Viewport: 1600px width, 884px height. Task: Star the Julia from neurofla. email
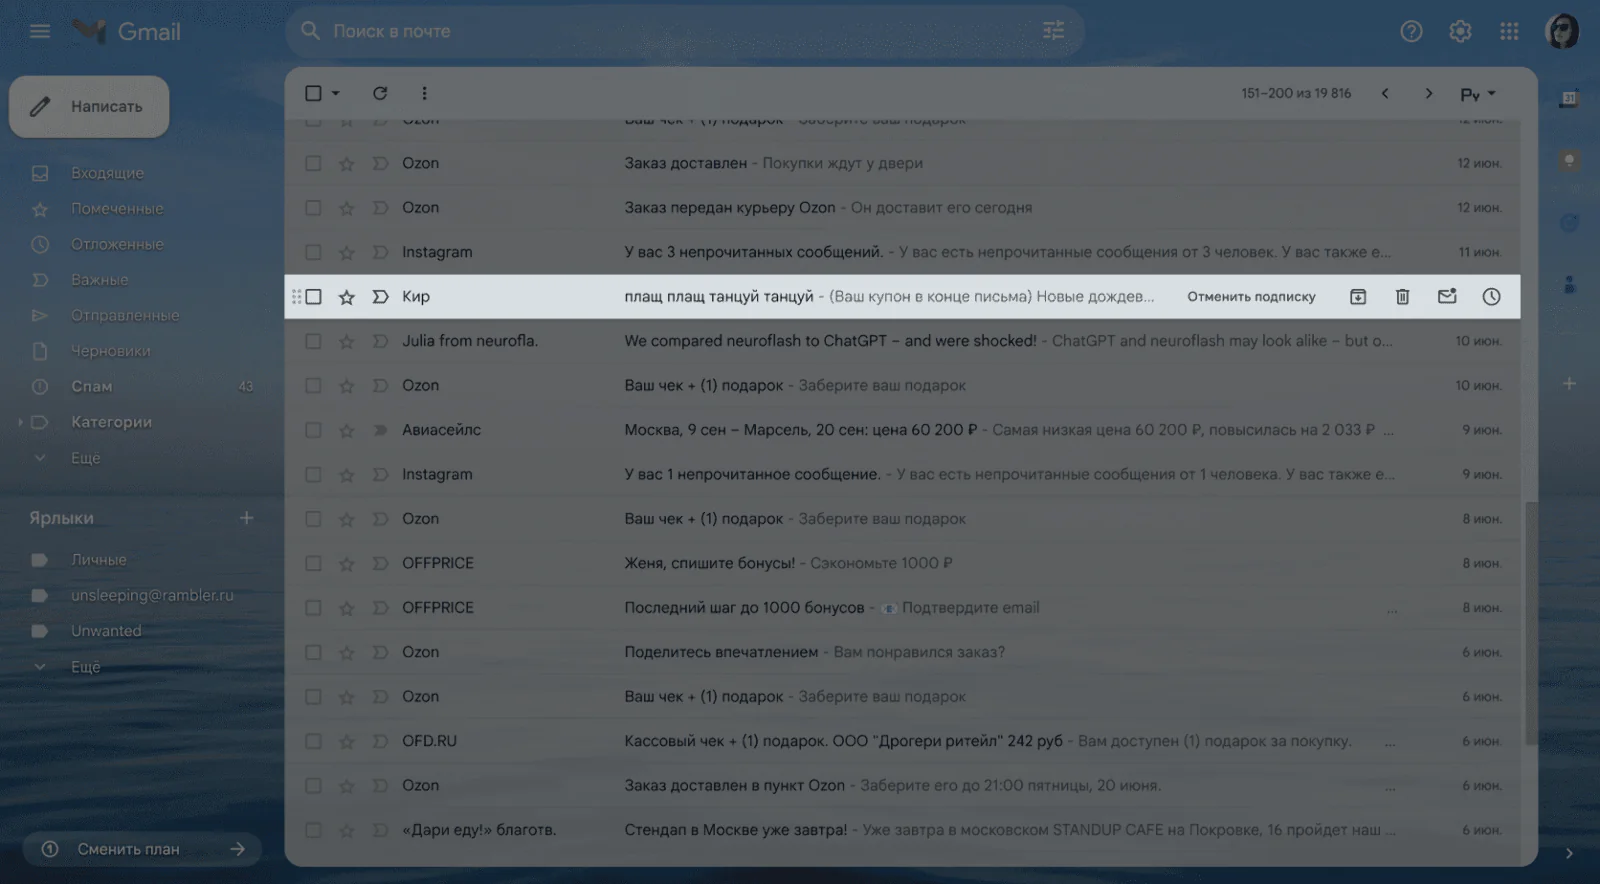point(346,341)
